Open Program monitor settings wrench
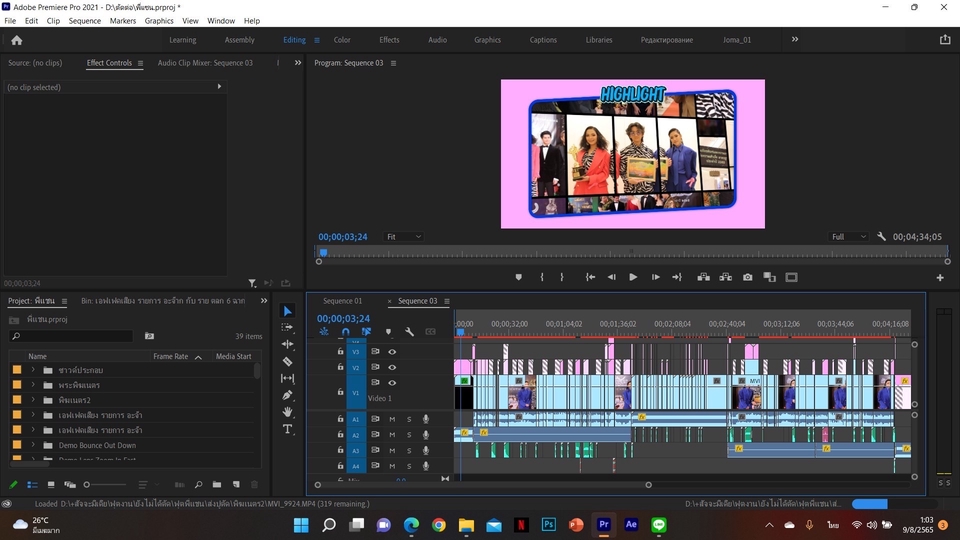This screenshot has width=960, height=540. tap(881, 236)
